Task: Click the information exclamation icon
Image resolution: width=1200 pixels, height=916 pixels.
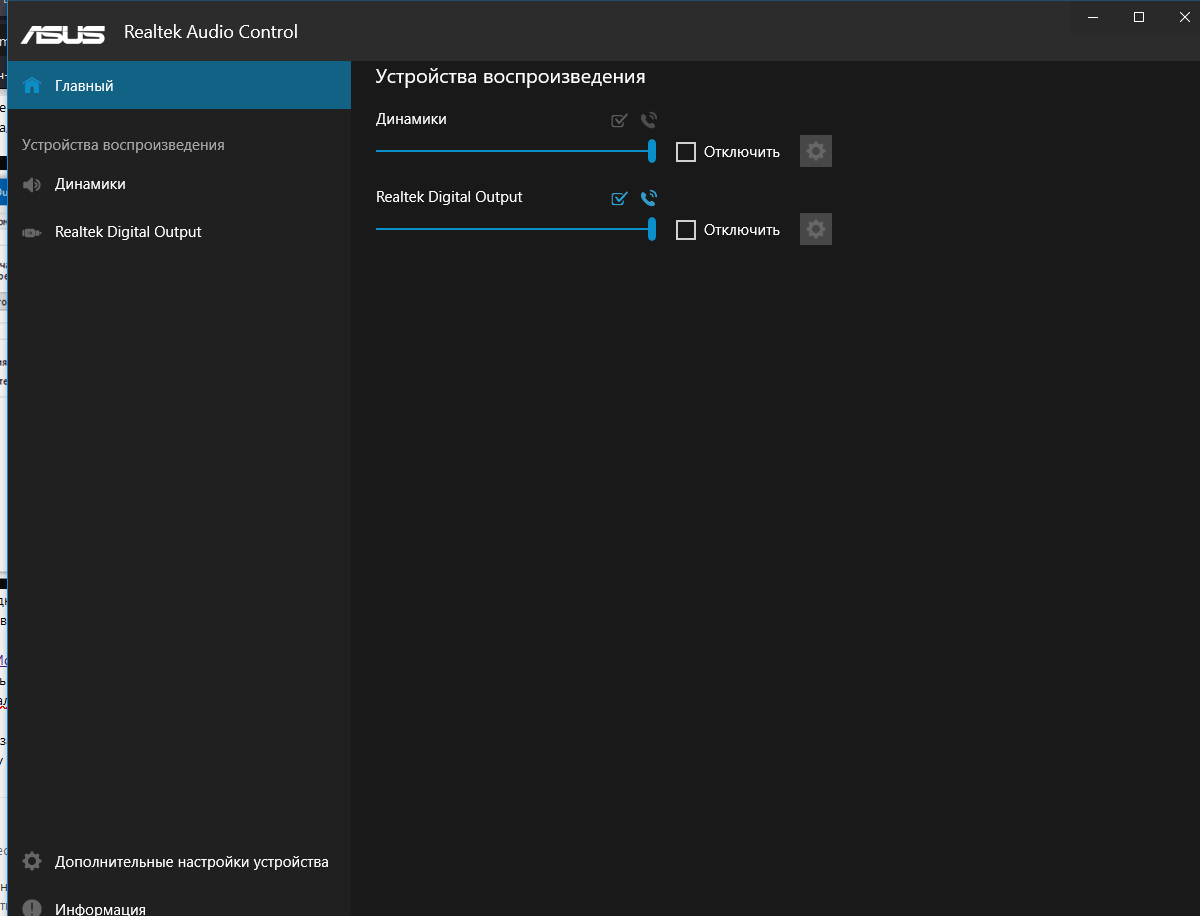Action: coord(32,908)
